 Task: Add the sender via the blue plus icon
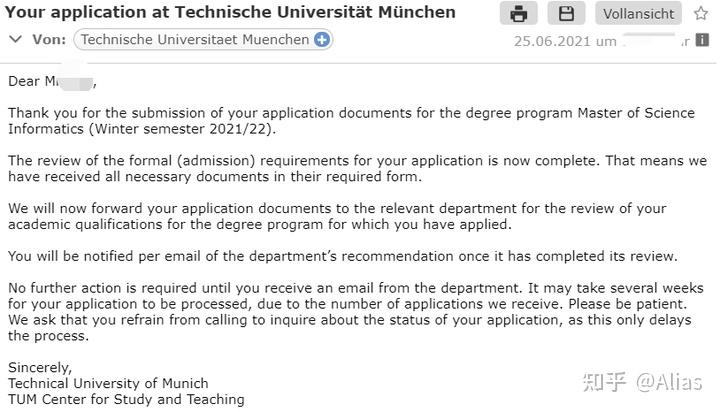pos(322,40)
